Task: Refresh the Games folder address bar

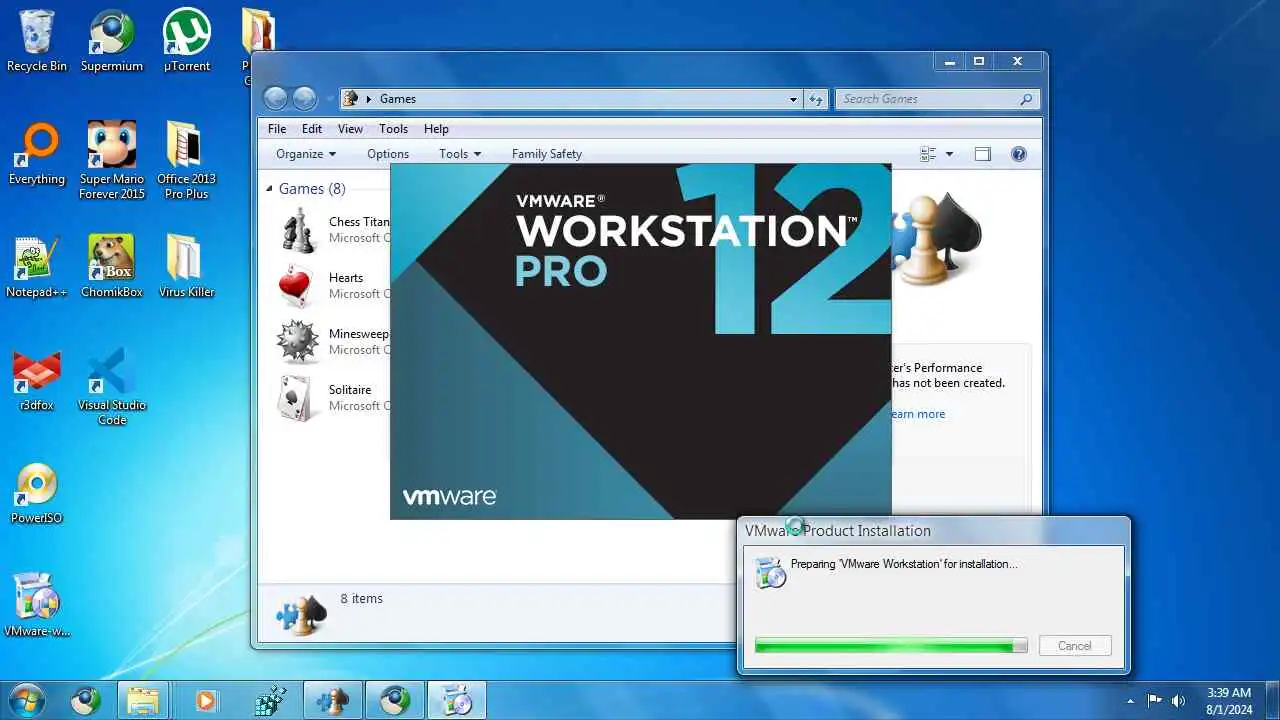Action: tap(816, 99)
